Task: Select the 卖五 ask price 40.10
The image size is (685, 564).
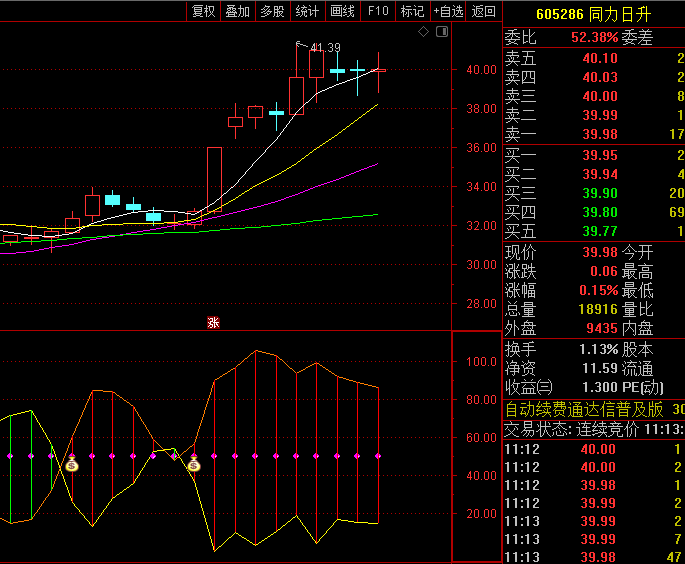Action: (600, 58)
